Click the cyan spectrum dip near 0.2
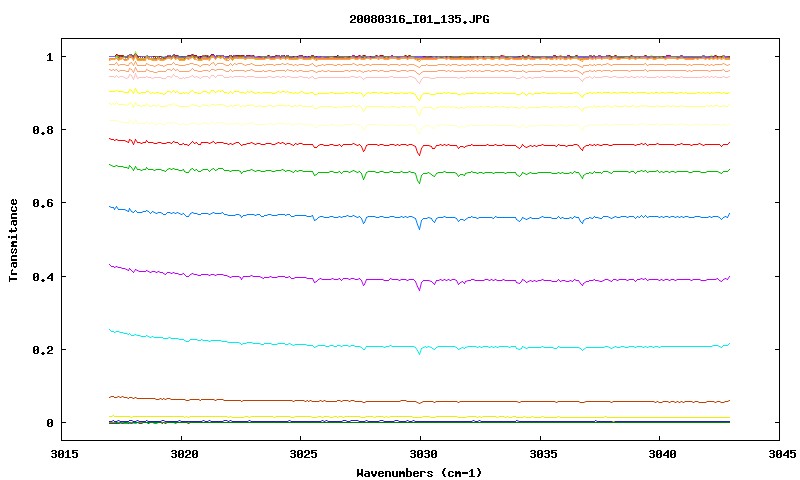This screenshot has height=480, width=800. (x=419, y=352)
